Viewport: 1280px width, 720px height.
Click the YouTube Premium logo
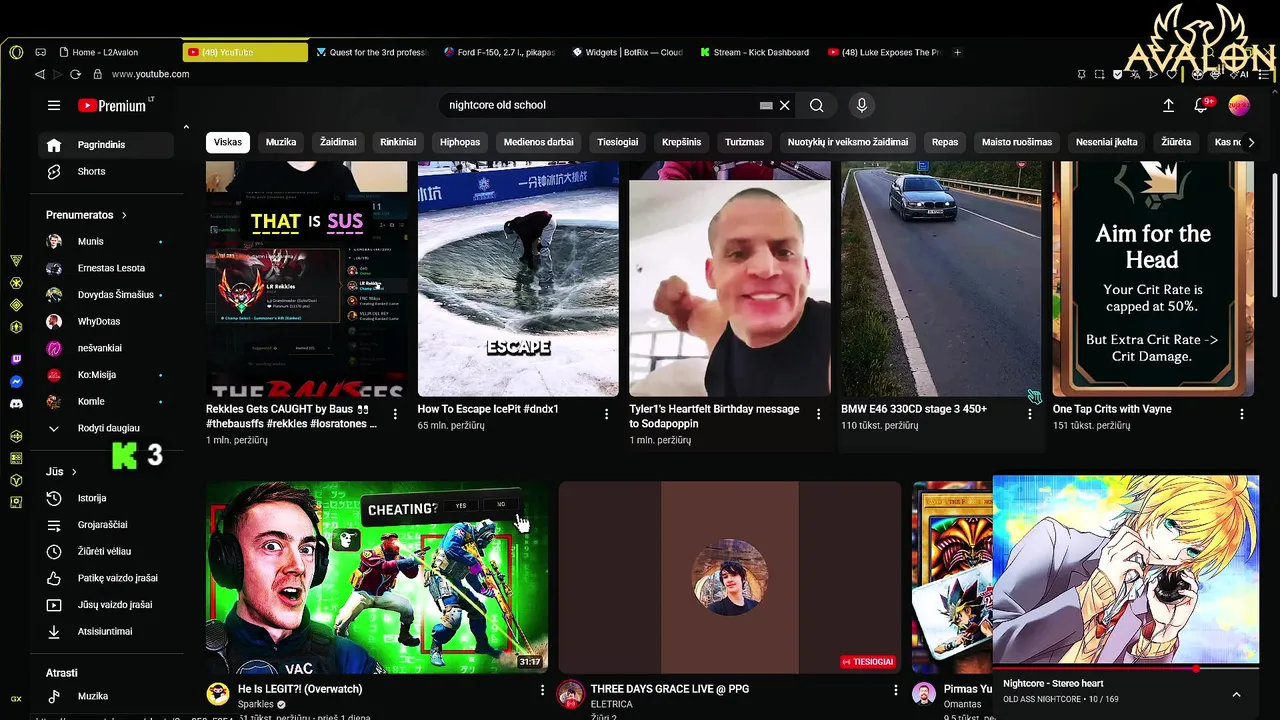pos(113,105)
